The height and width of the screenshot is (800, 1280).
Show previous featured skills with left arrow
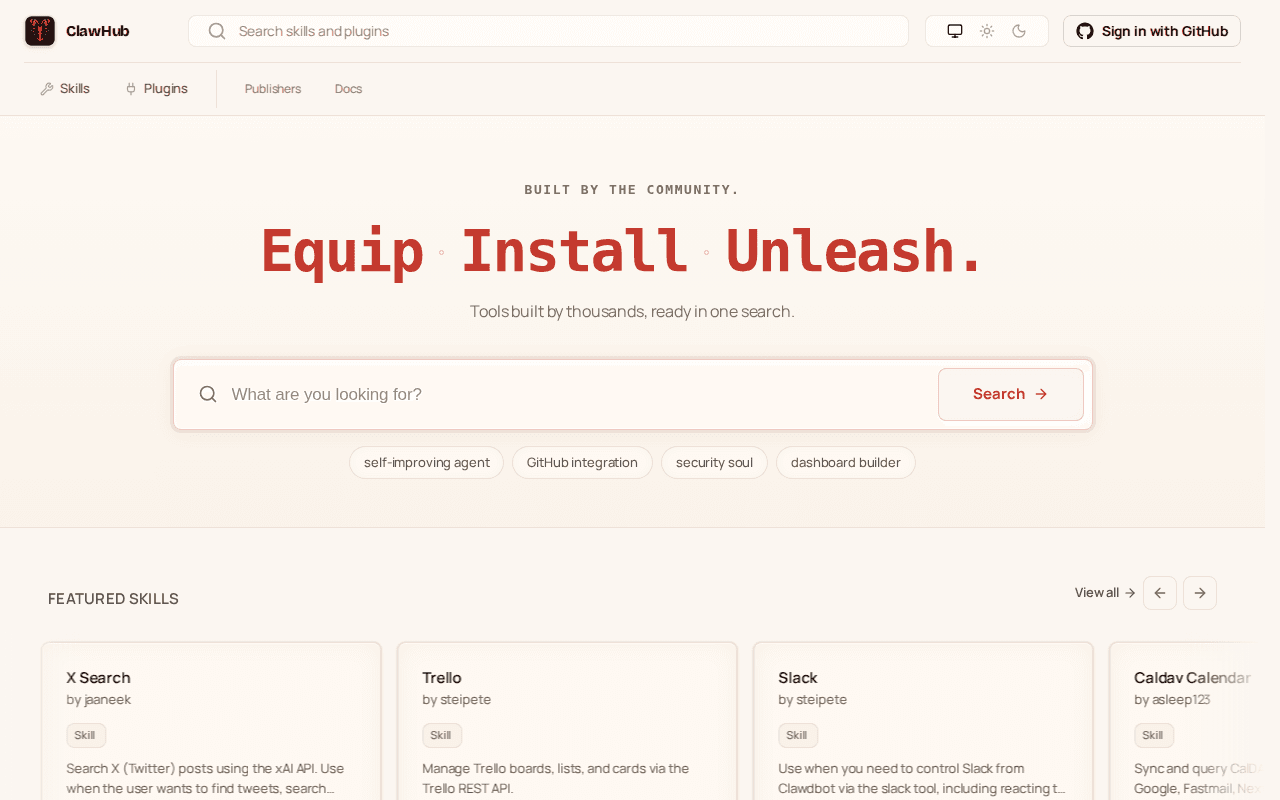[x=1160, y=593]
